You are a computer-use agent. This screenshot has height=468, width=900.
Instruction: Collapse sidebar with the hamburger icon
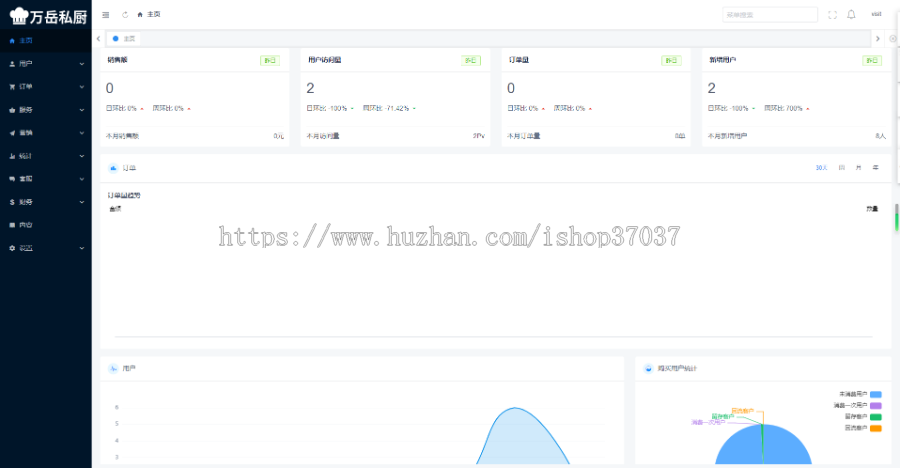106,15
